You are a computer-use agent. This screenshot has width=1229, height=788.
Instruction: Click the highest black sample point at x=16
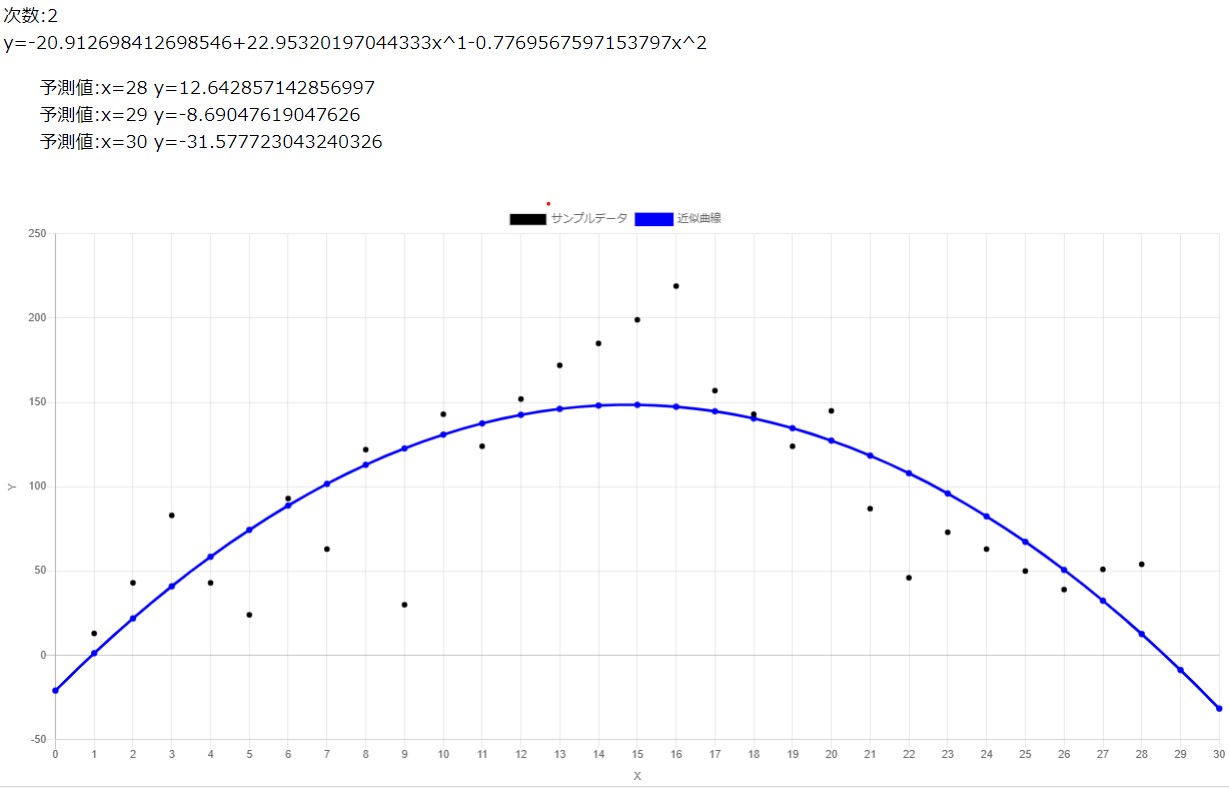pyautogui.click(x=676, y=286)
